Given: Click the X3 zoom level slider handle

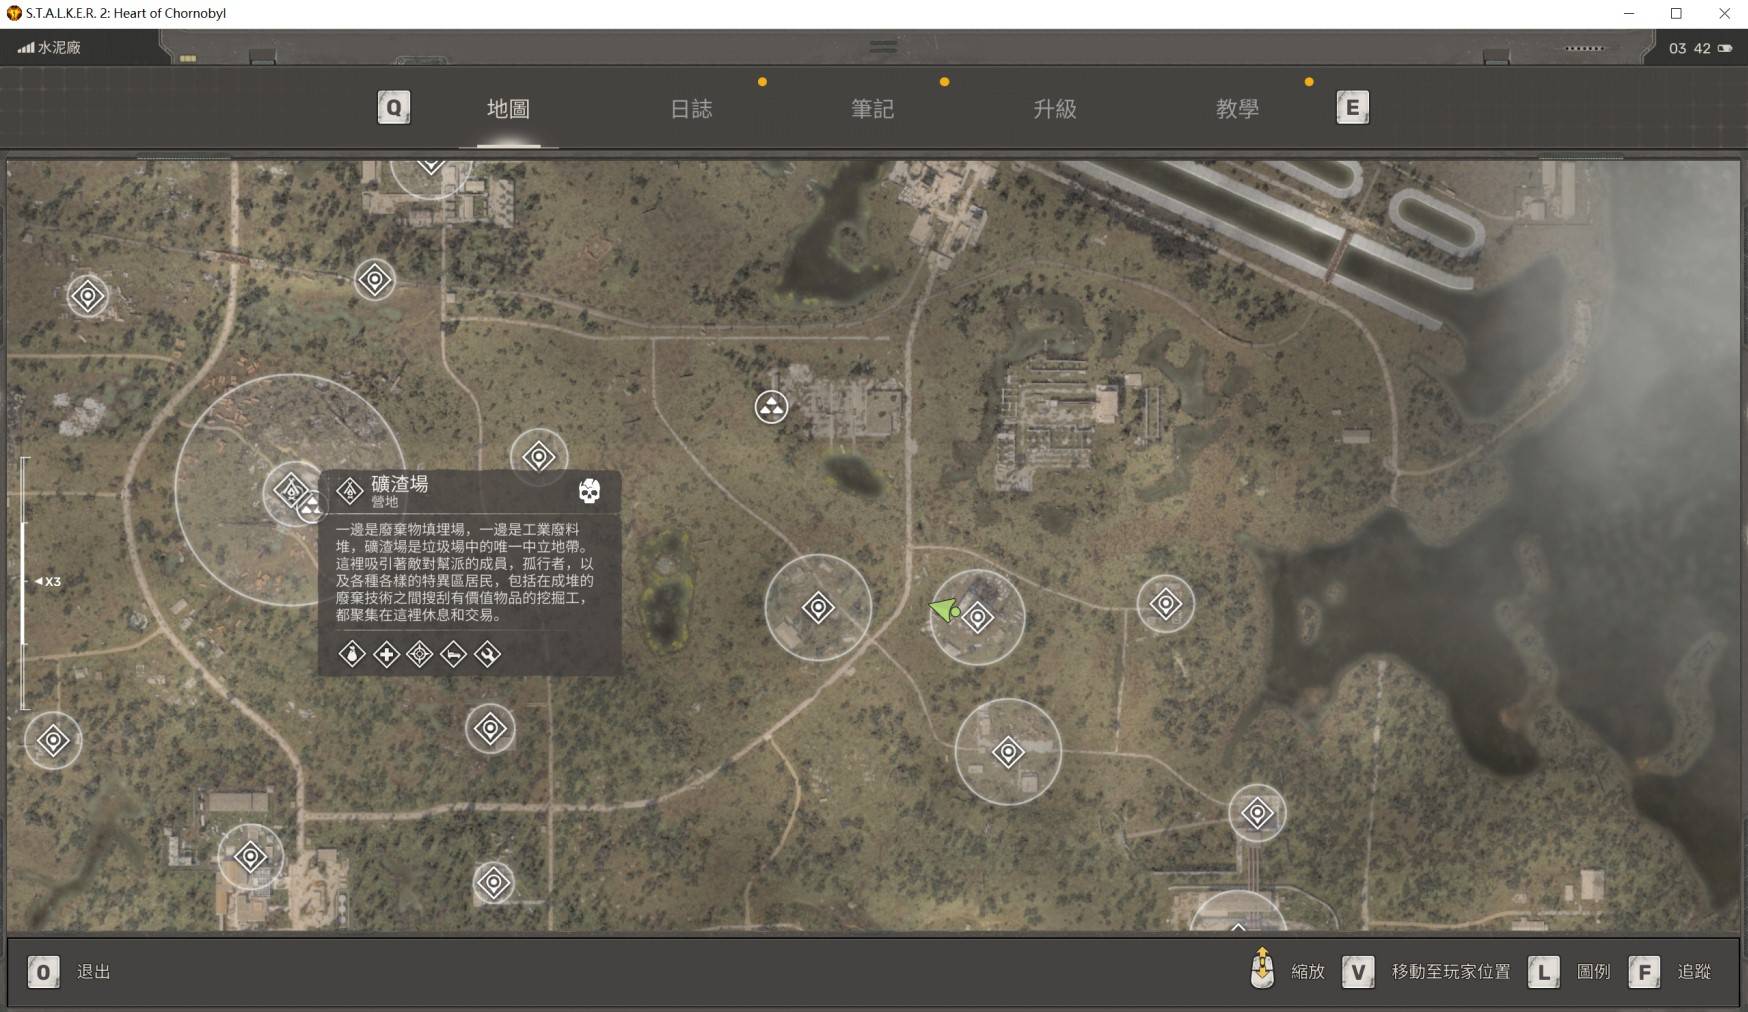Looking at the screenshot, I should pos(47,581).
